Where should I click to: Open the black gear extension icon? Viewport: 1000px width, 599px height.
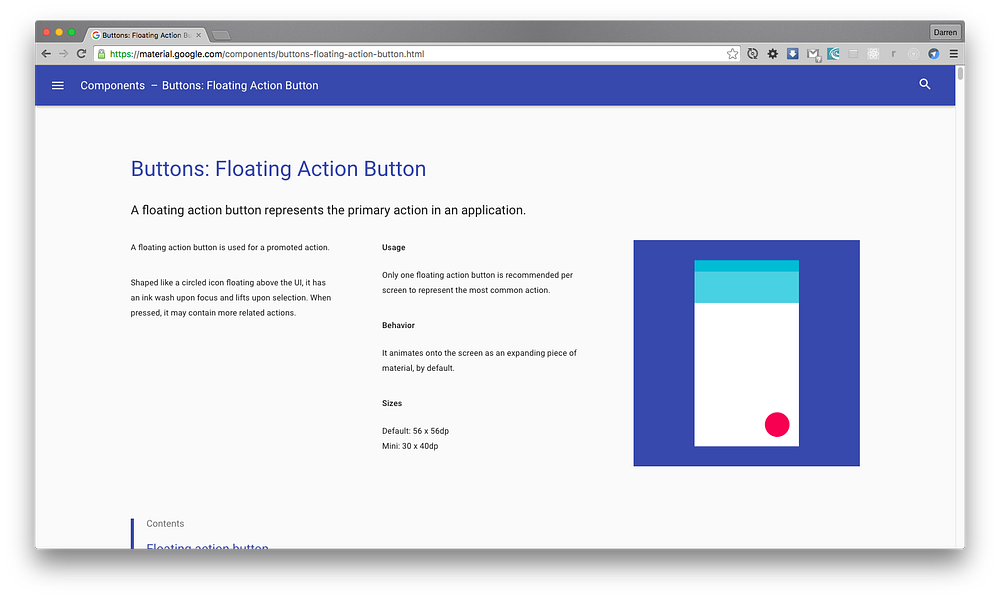click(x=772, y=54)
